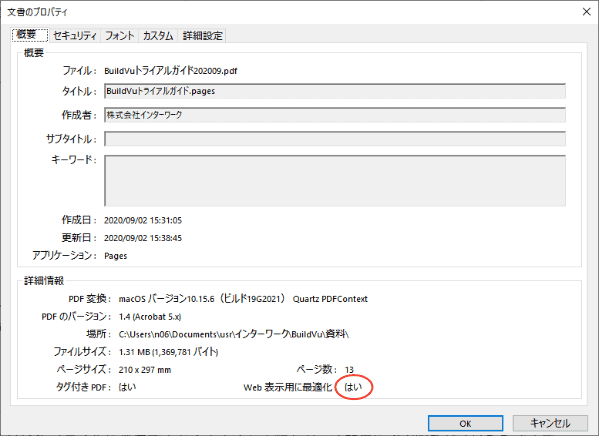Click inside the キーワード text area
This screenshot has width=600, height=437.
click(x=334, y=177)
